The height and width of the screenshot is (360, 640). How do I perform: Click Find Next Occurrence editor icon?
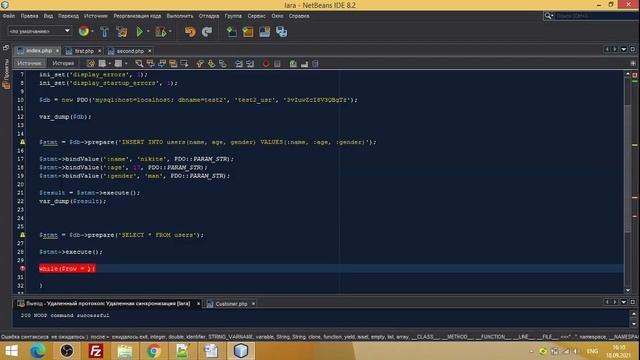click(x=162, y=64)
